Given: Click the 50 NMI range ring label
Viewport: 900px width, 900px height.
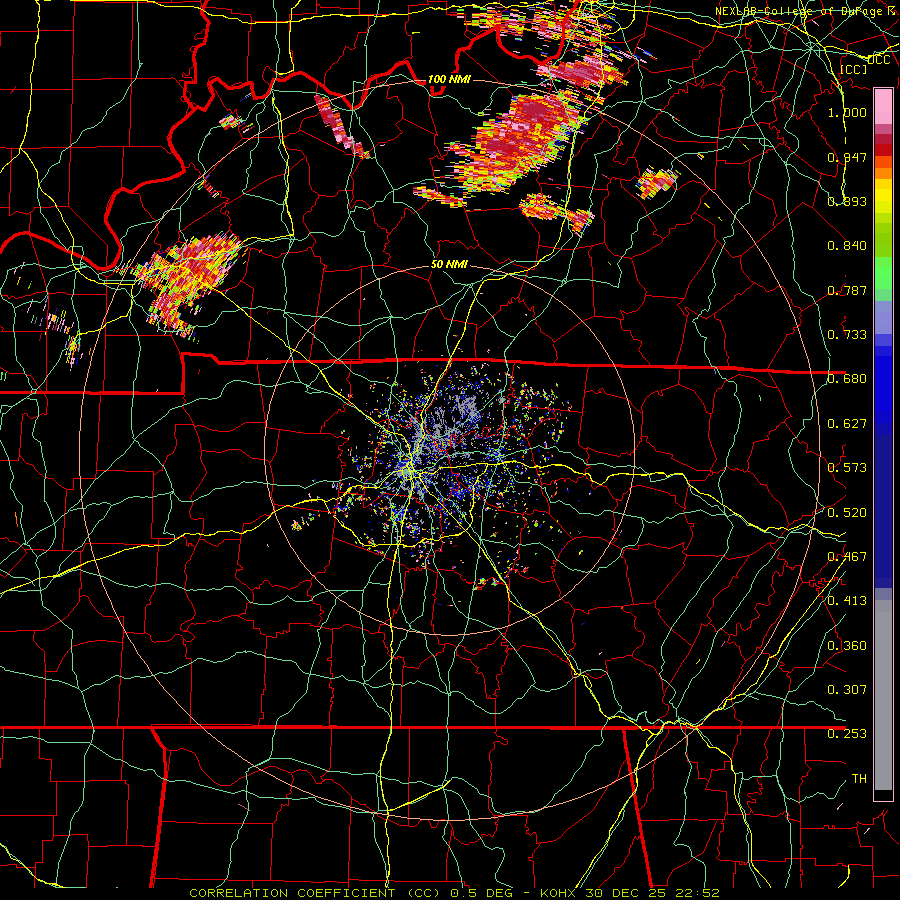Looking at the screenshot, I should [449, 265].
